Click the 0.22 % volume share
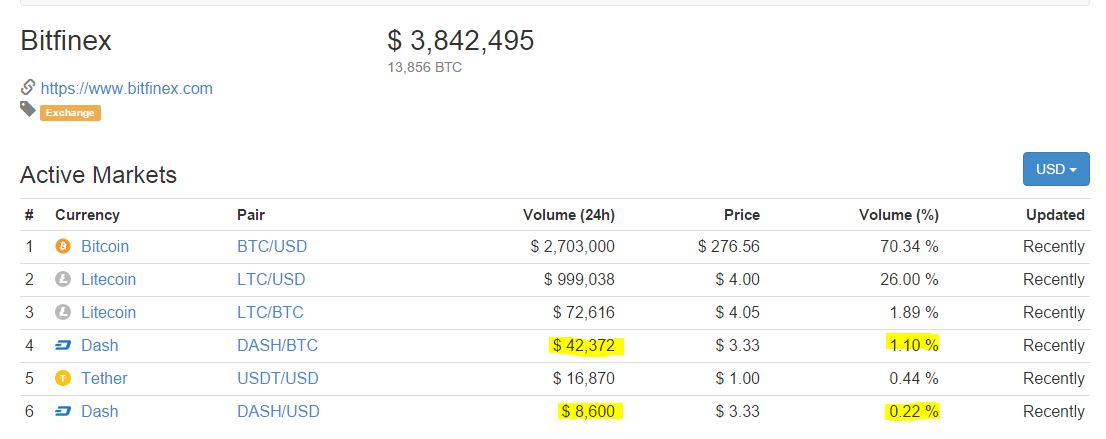 pos(913,411)
